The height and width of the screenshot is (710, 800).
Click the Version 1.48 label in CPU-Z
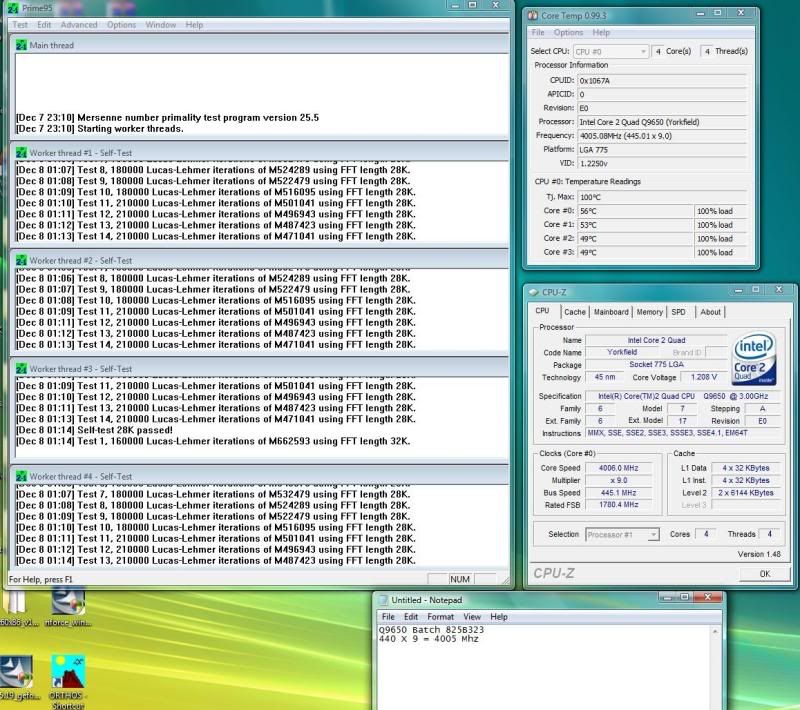(759, 554)
